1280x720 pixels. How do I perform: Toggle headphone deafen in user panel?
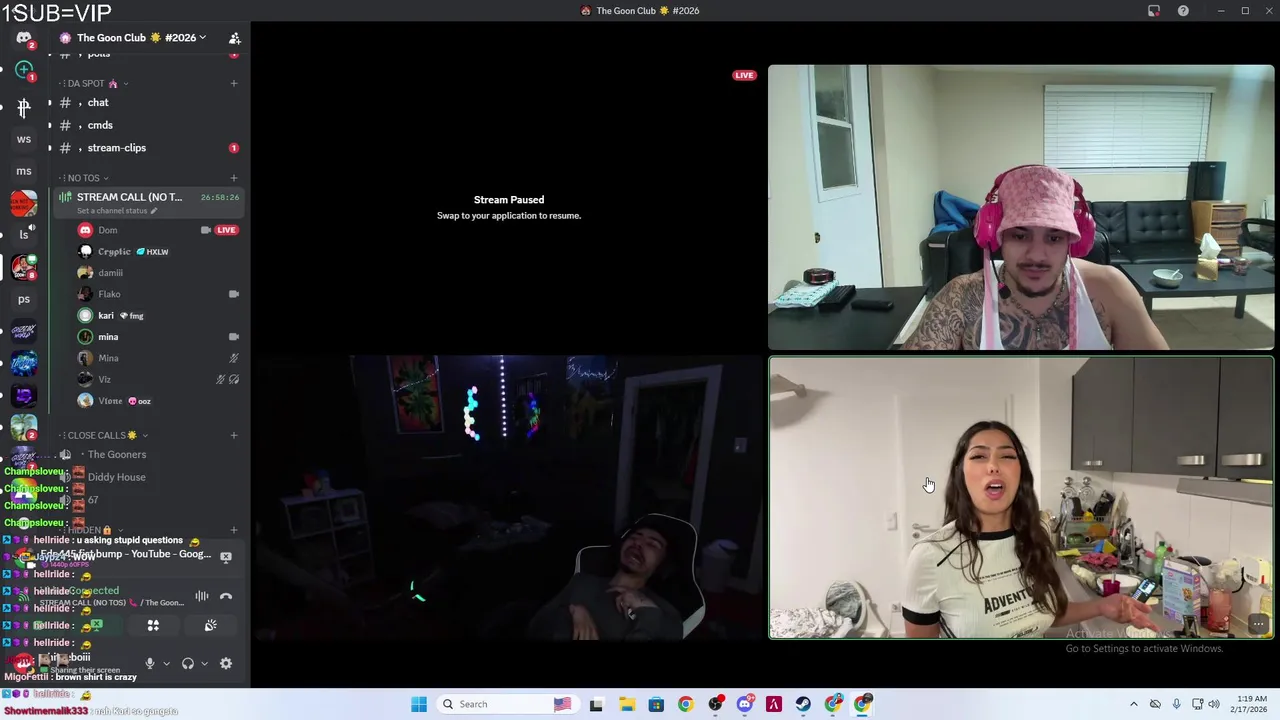[x=187, y=663]
